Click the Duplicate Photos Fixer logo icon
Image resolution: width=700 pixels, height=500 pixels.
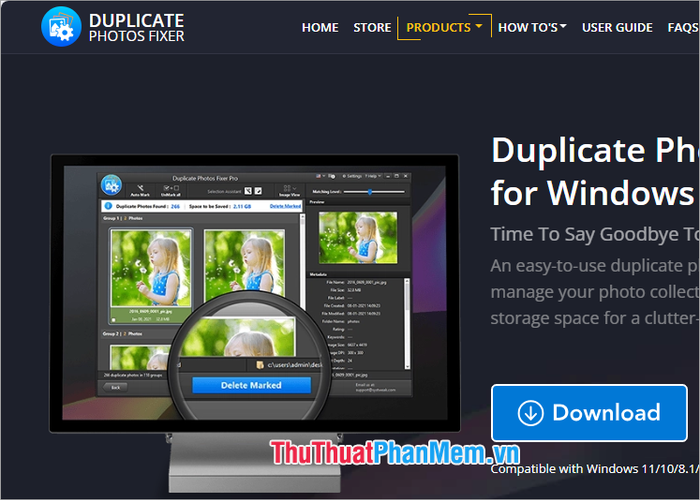[61, 26]
